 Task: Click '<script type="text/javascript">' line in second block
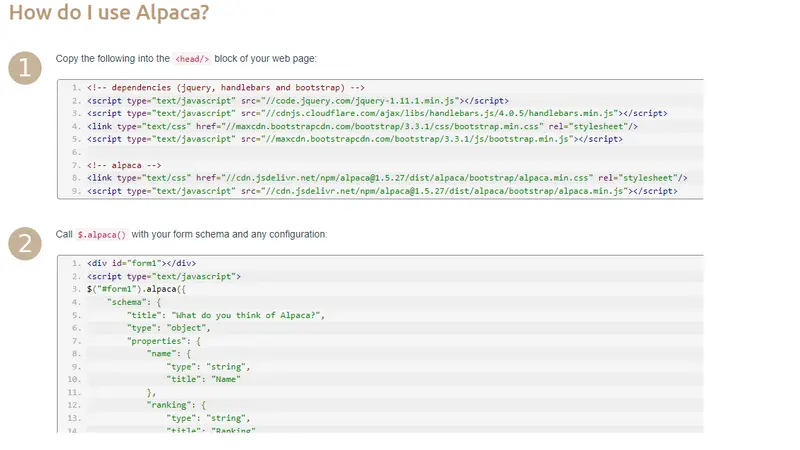click(x=164, y=276)
